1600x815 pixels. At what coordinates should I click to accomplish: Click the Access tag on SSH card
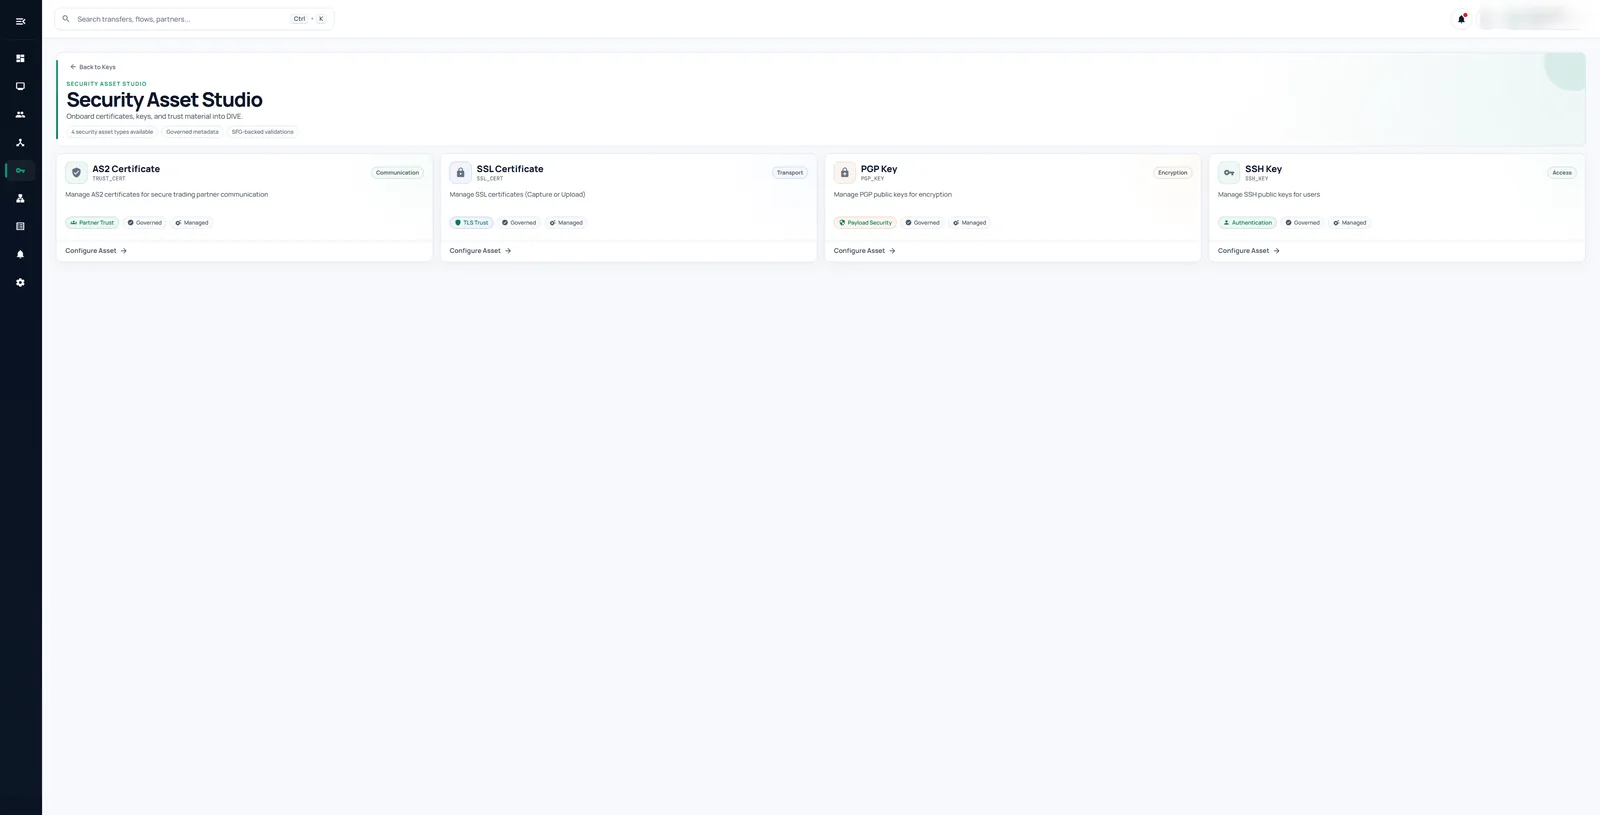(x=1561, y=173)
